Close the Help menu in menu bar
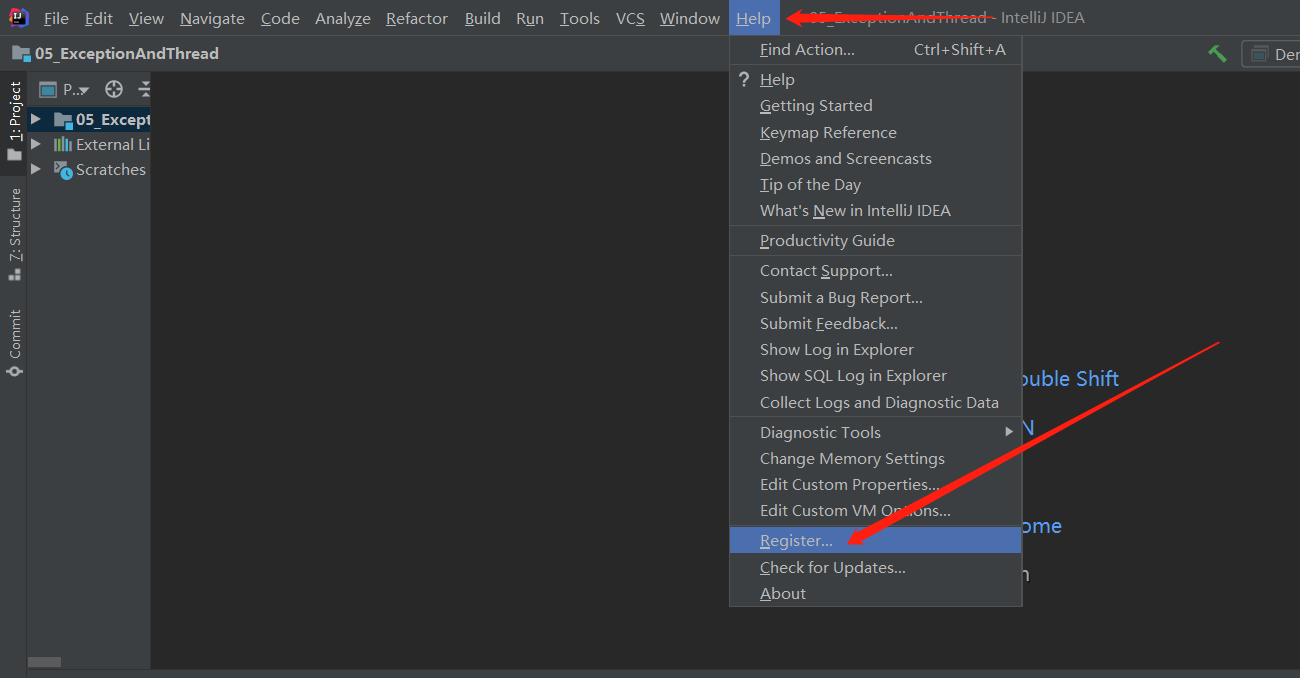 click(x=753, y=18)
